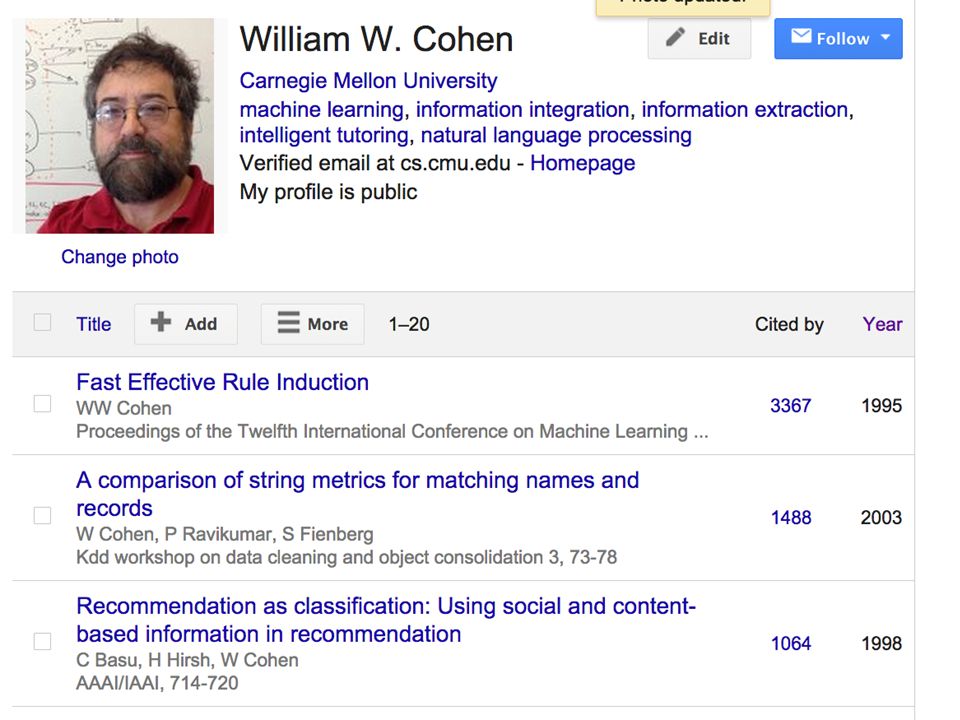The image size is (960, 720).
Task: Click the plus icon to add article
Action: (x=160, y=322)
